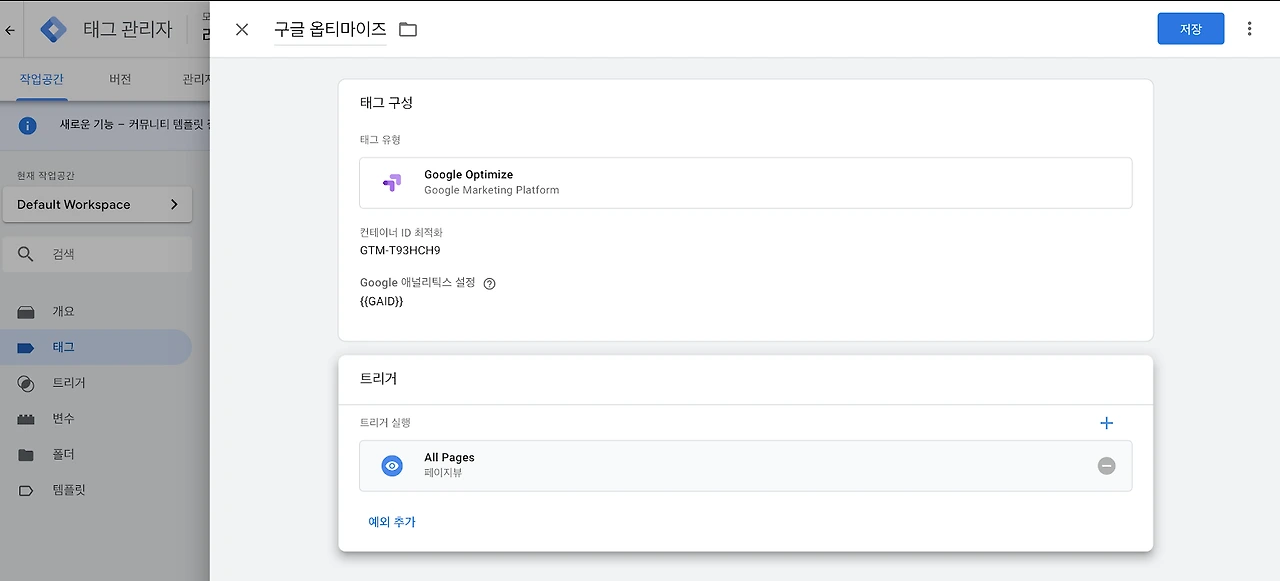Close the tag editor panel
This screenshot has height=581, width=1280.
[x=242, y=30]
